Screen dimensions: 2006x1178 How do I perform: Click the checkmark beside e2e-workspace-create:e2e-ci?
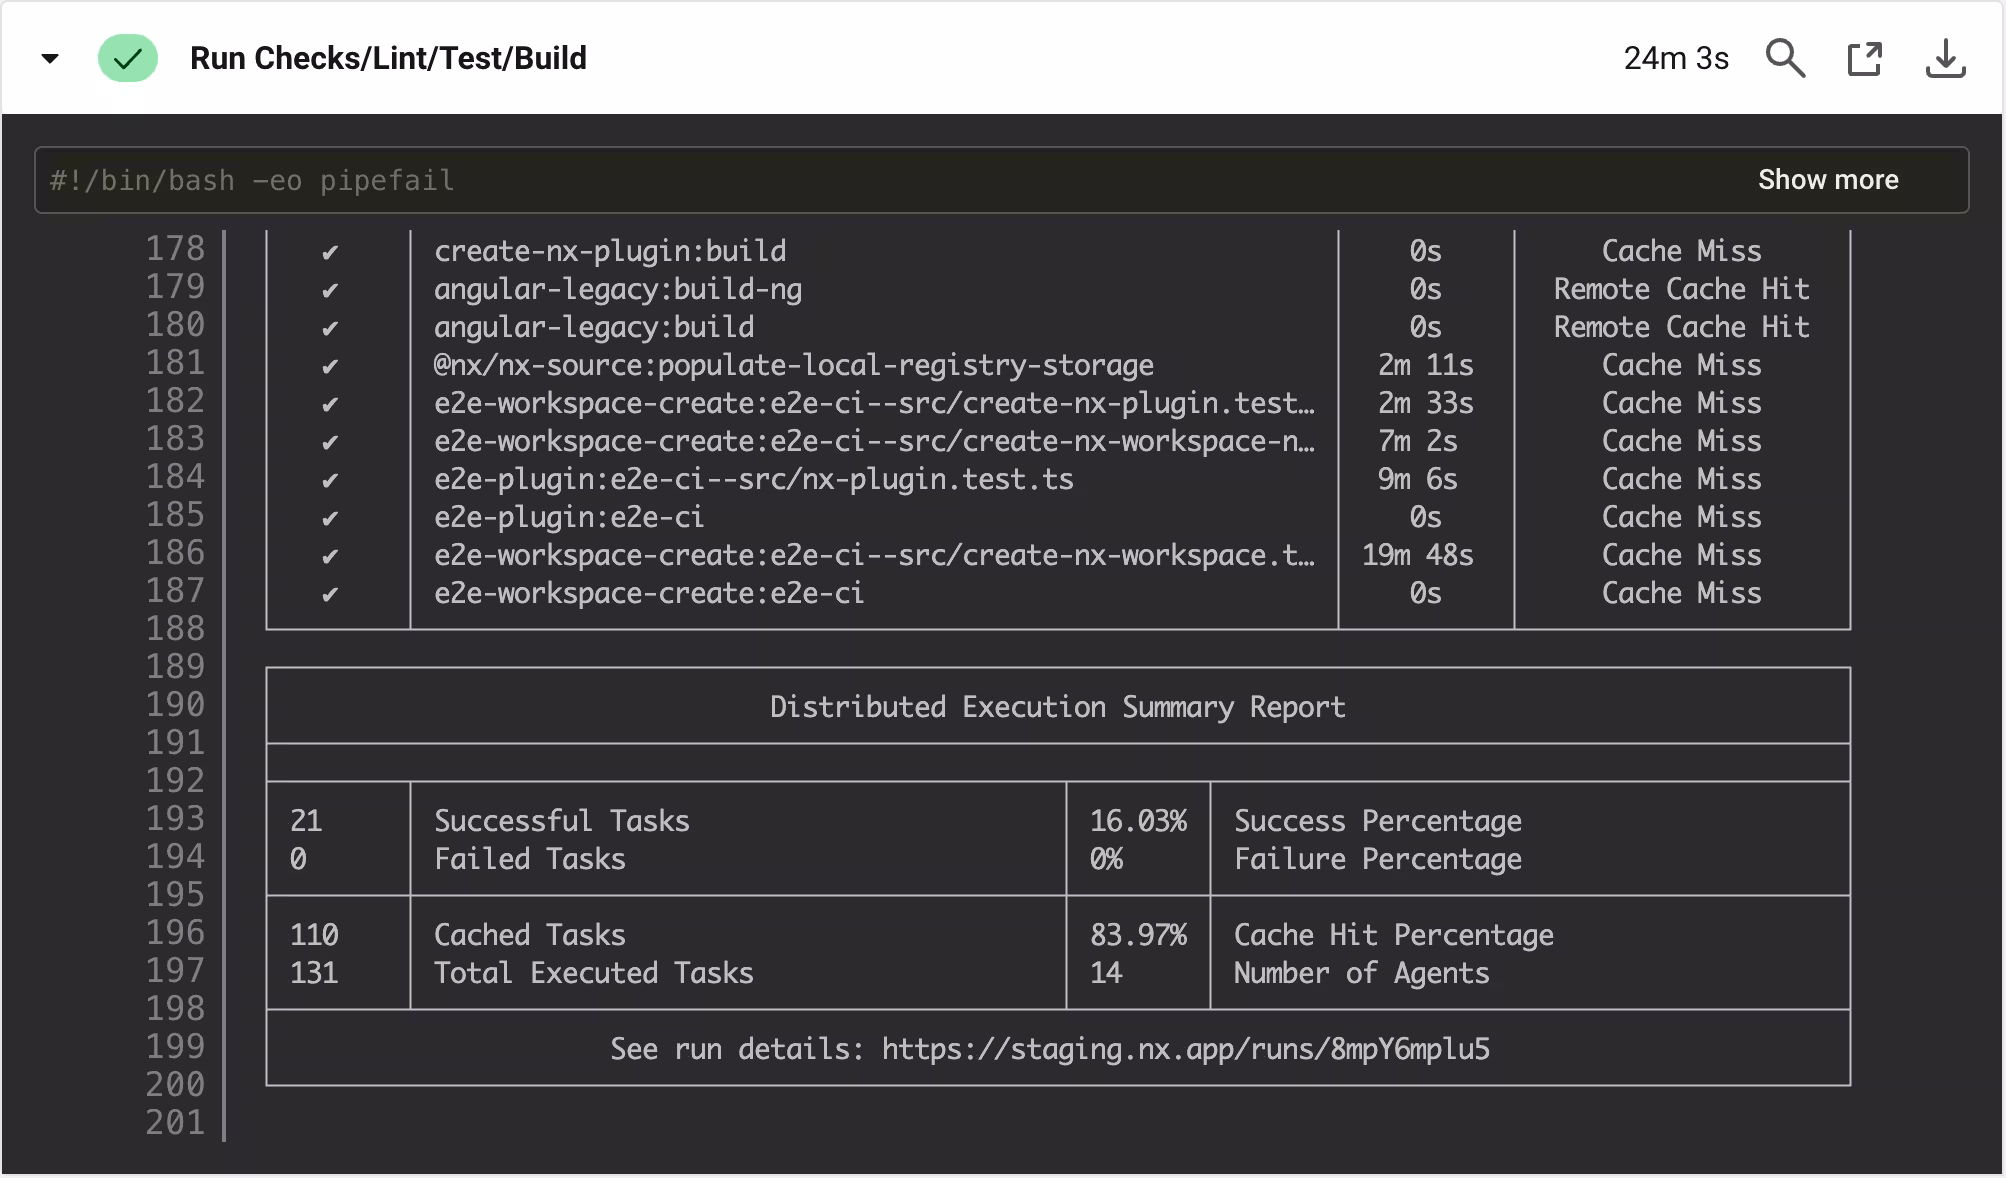tap(330, 594)
